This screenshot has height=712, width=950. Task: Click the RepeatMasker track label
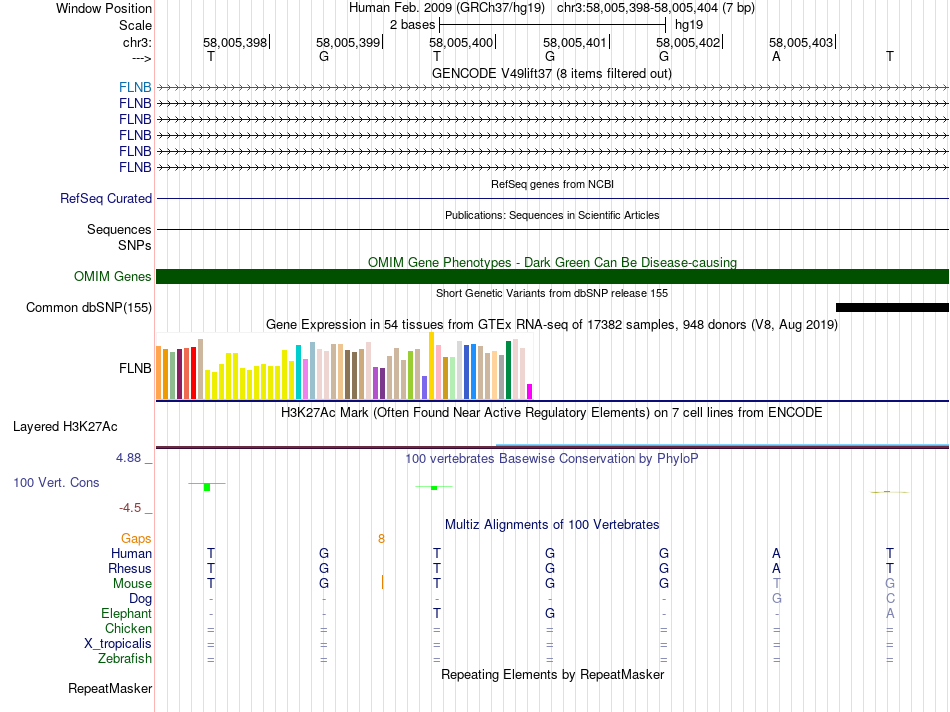(110, 688)
